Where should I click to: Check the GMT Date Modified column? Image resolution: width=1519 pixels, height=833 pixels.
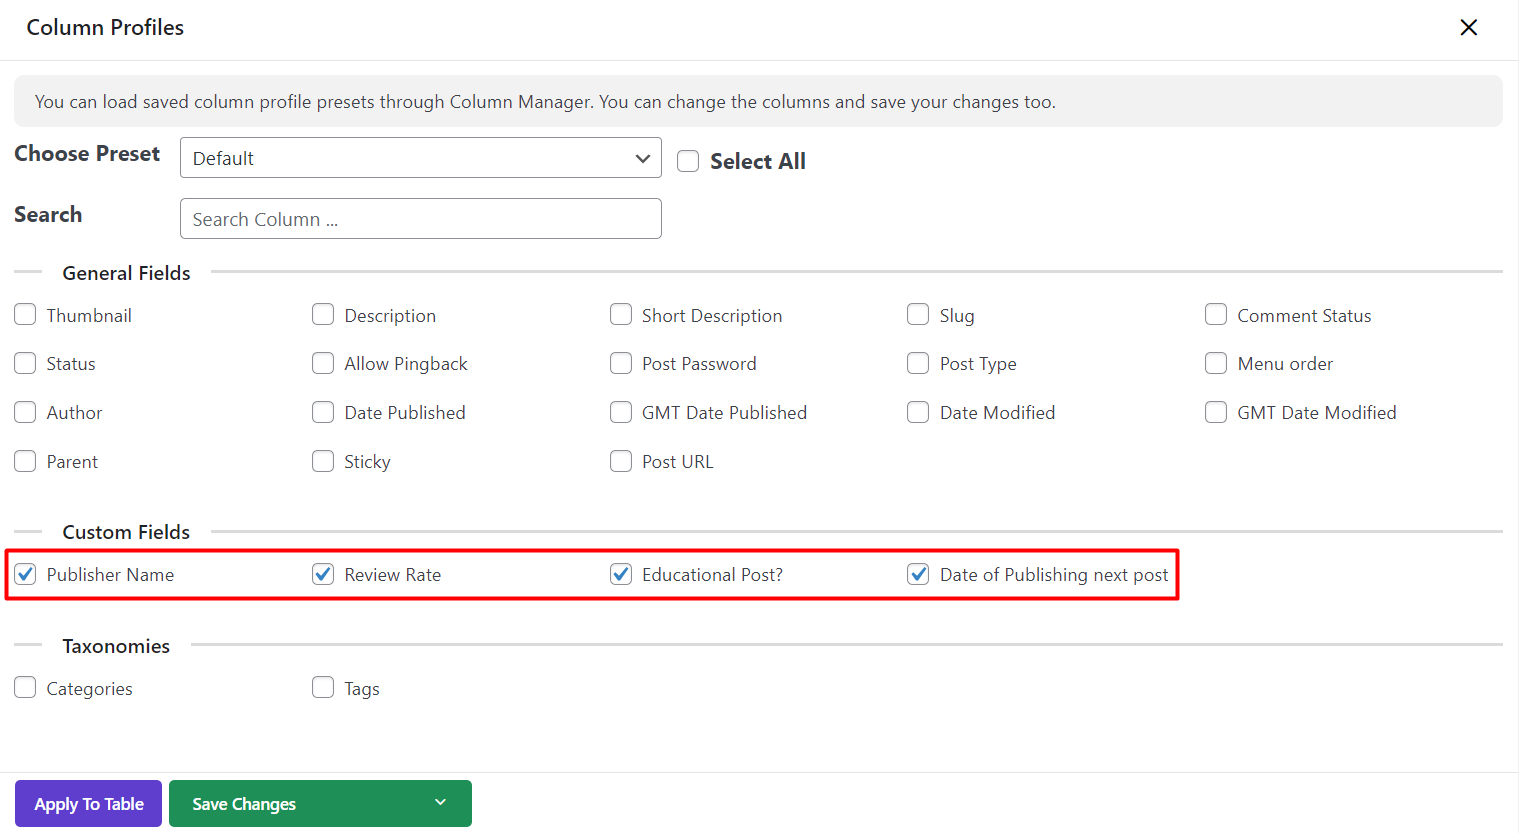click(x=1216, y=412)
